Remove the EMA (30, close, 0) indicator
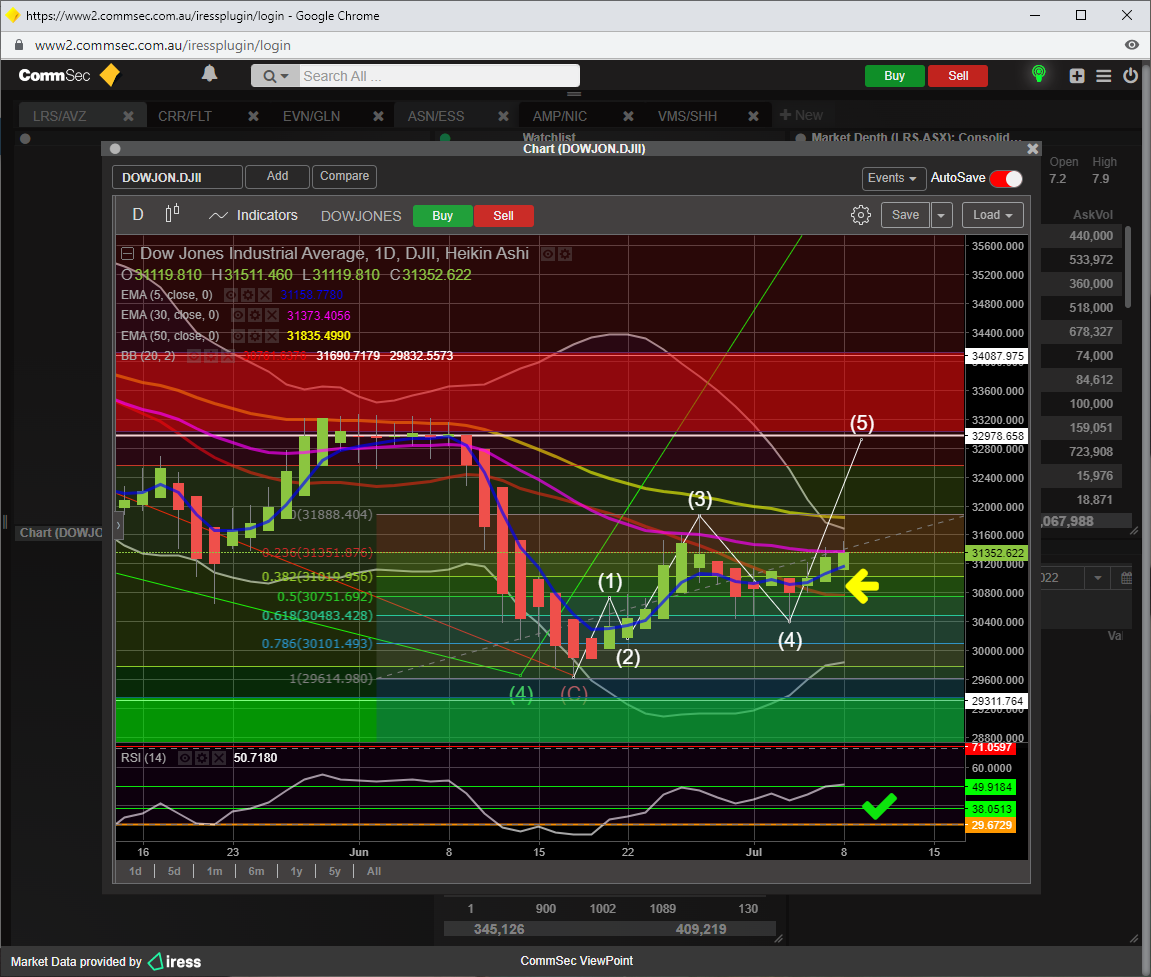The width and height of the screenshot is (1151, 977). tap(272, 315)
